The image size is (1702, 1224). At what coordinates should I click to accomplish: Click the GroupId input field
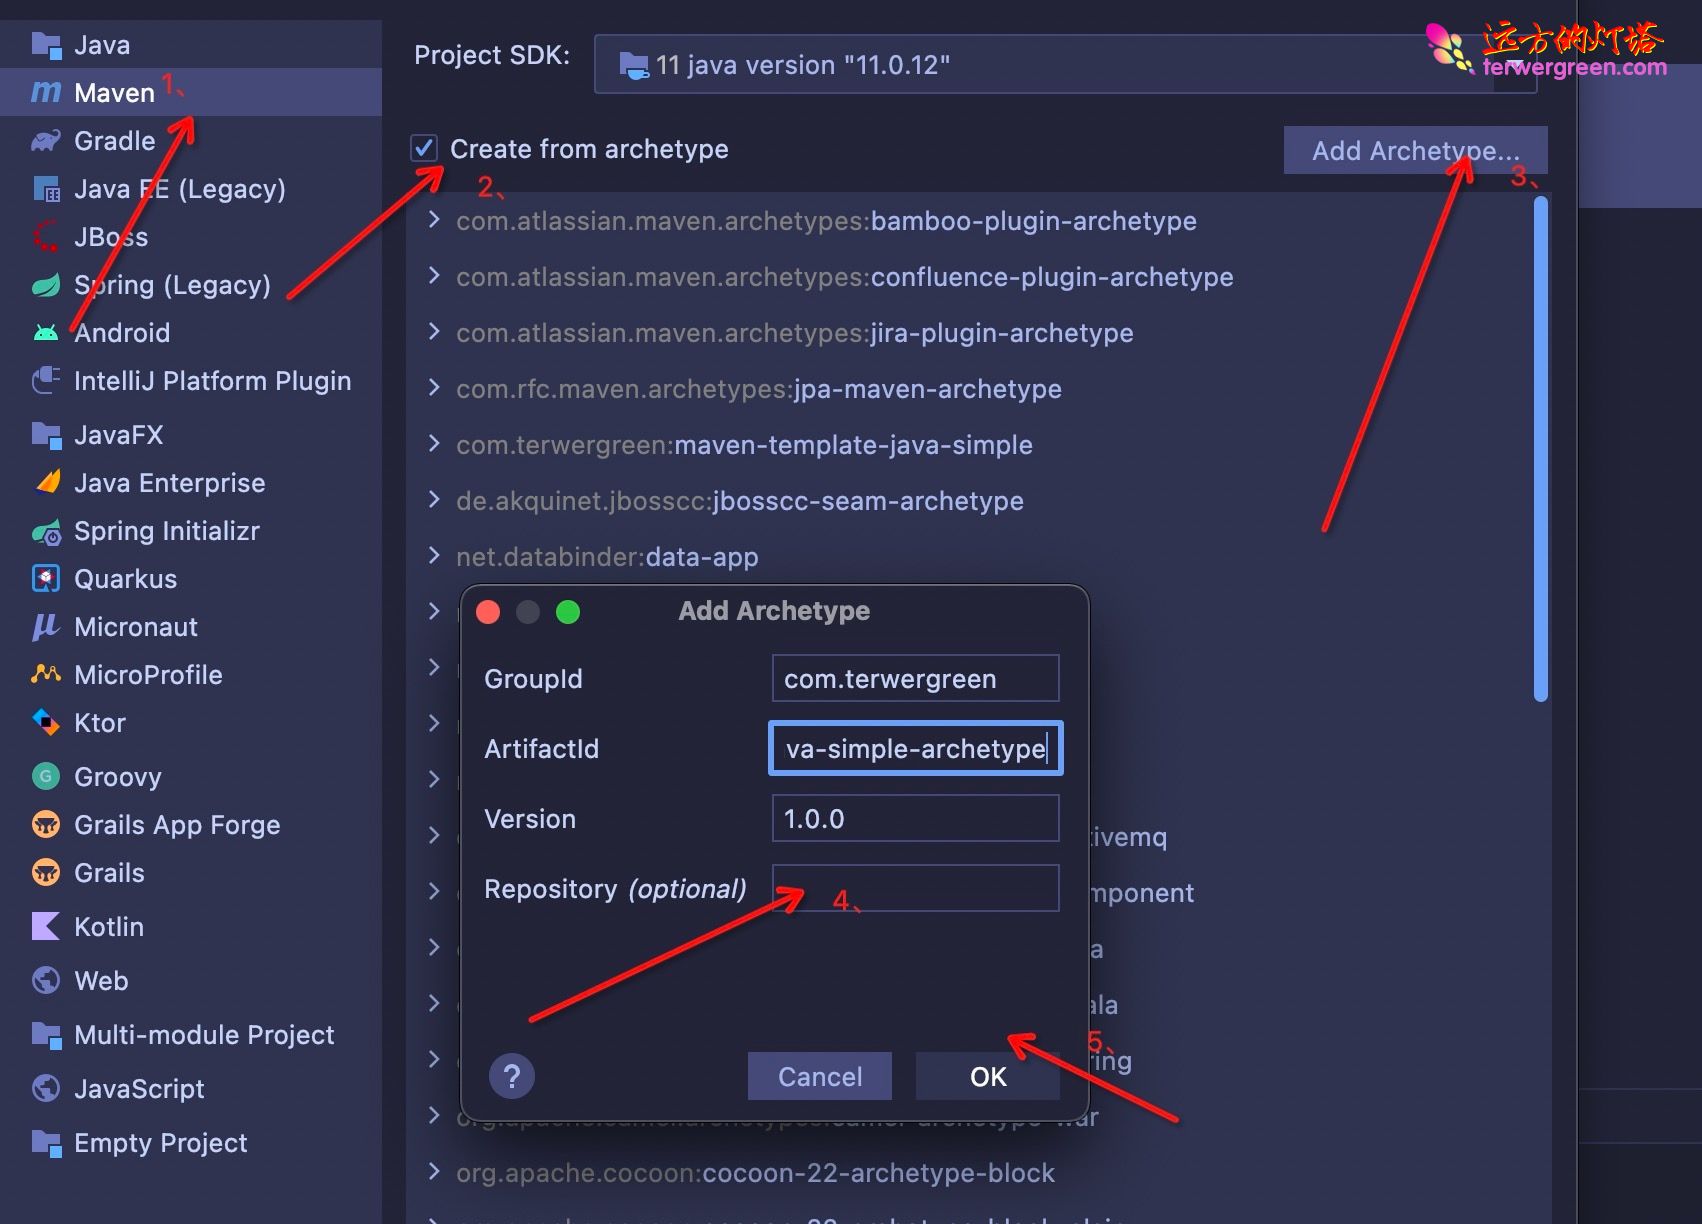pos(915,678)
